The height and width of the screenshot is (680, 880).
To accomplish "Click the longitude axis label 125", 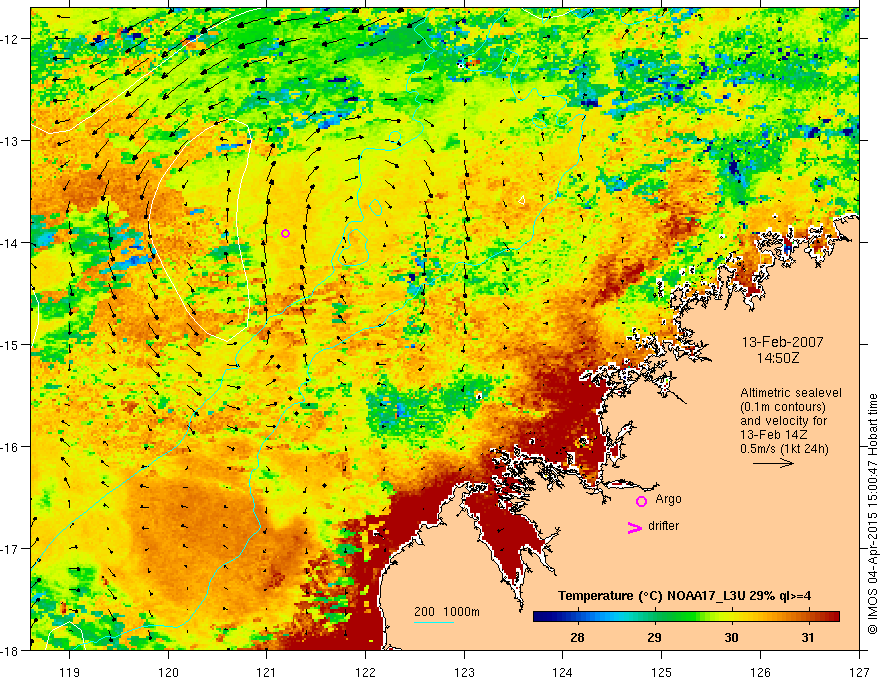I will click(x=662, y=672).
